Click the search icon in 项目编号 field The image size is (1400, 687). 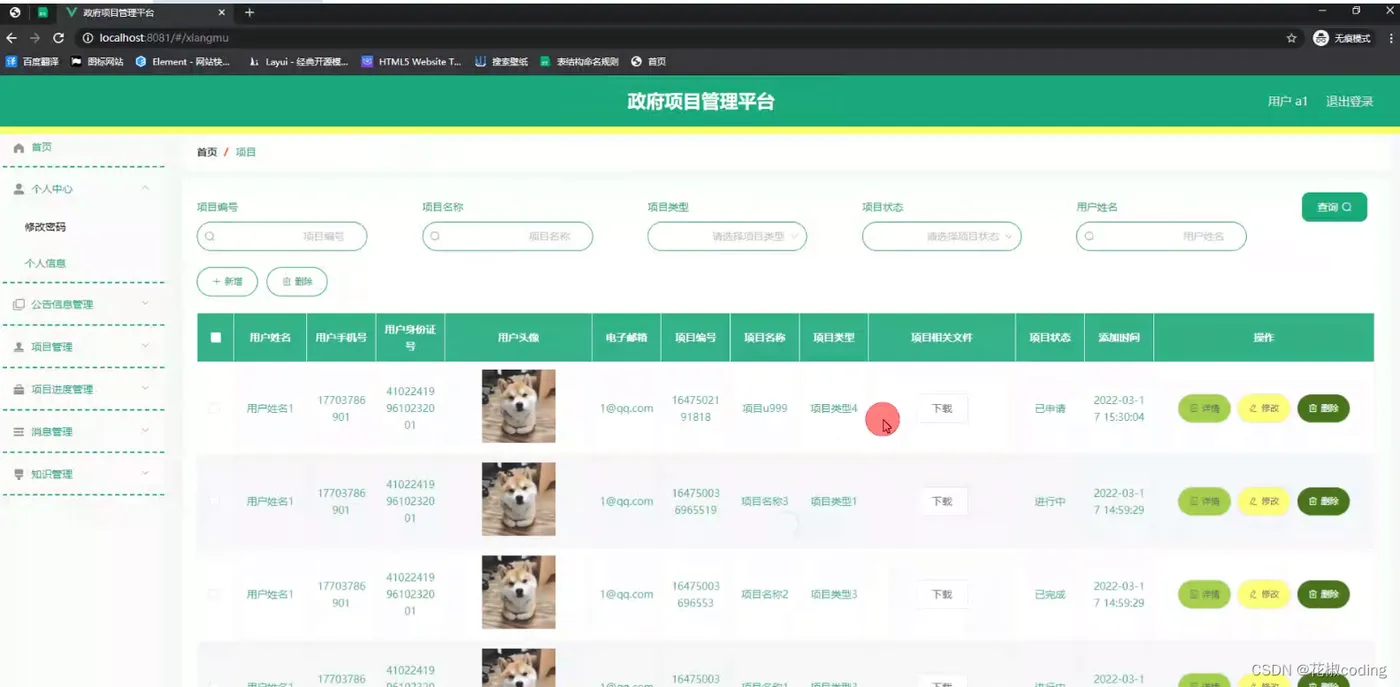click(x=211, y=236)
